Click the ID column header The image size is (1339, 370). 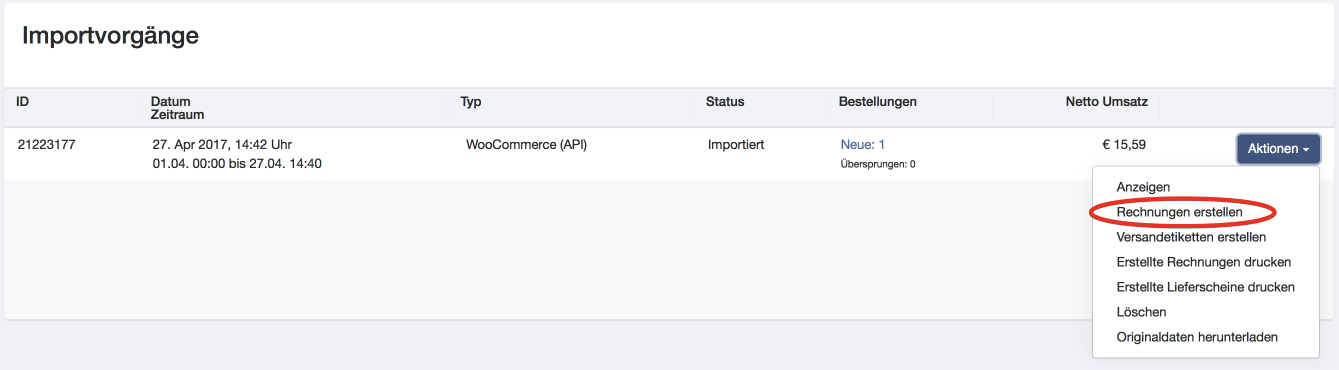[23, 102]
